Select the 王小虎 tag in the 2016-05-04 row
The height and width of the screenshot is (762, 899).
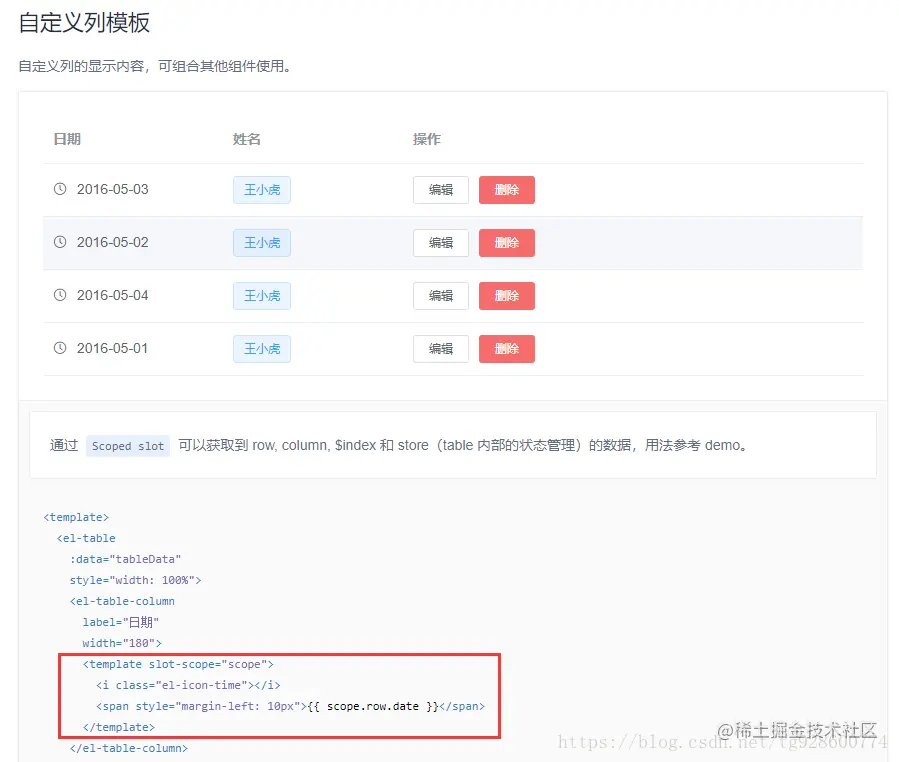262,296
